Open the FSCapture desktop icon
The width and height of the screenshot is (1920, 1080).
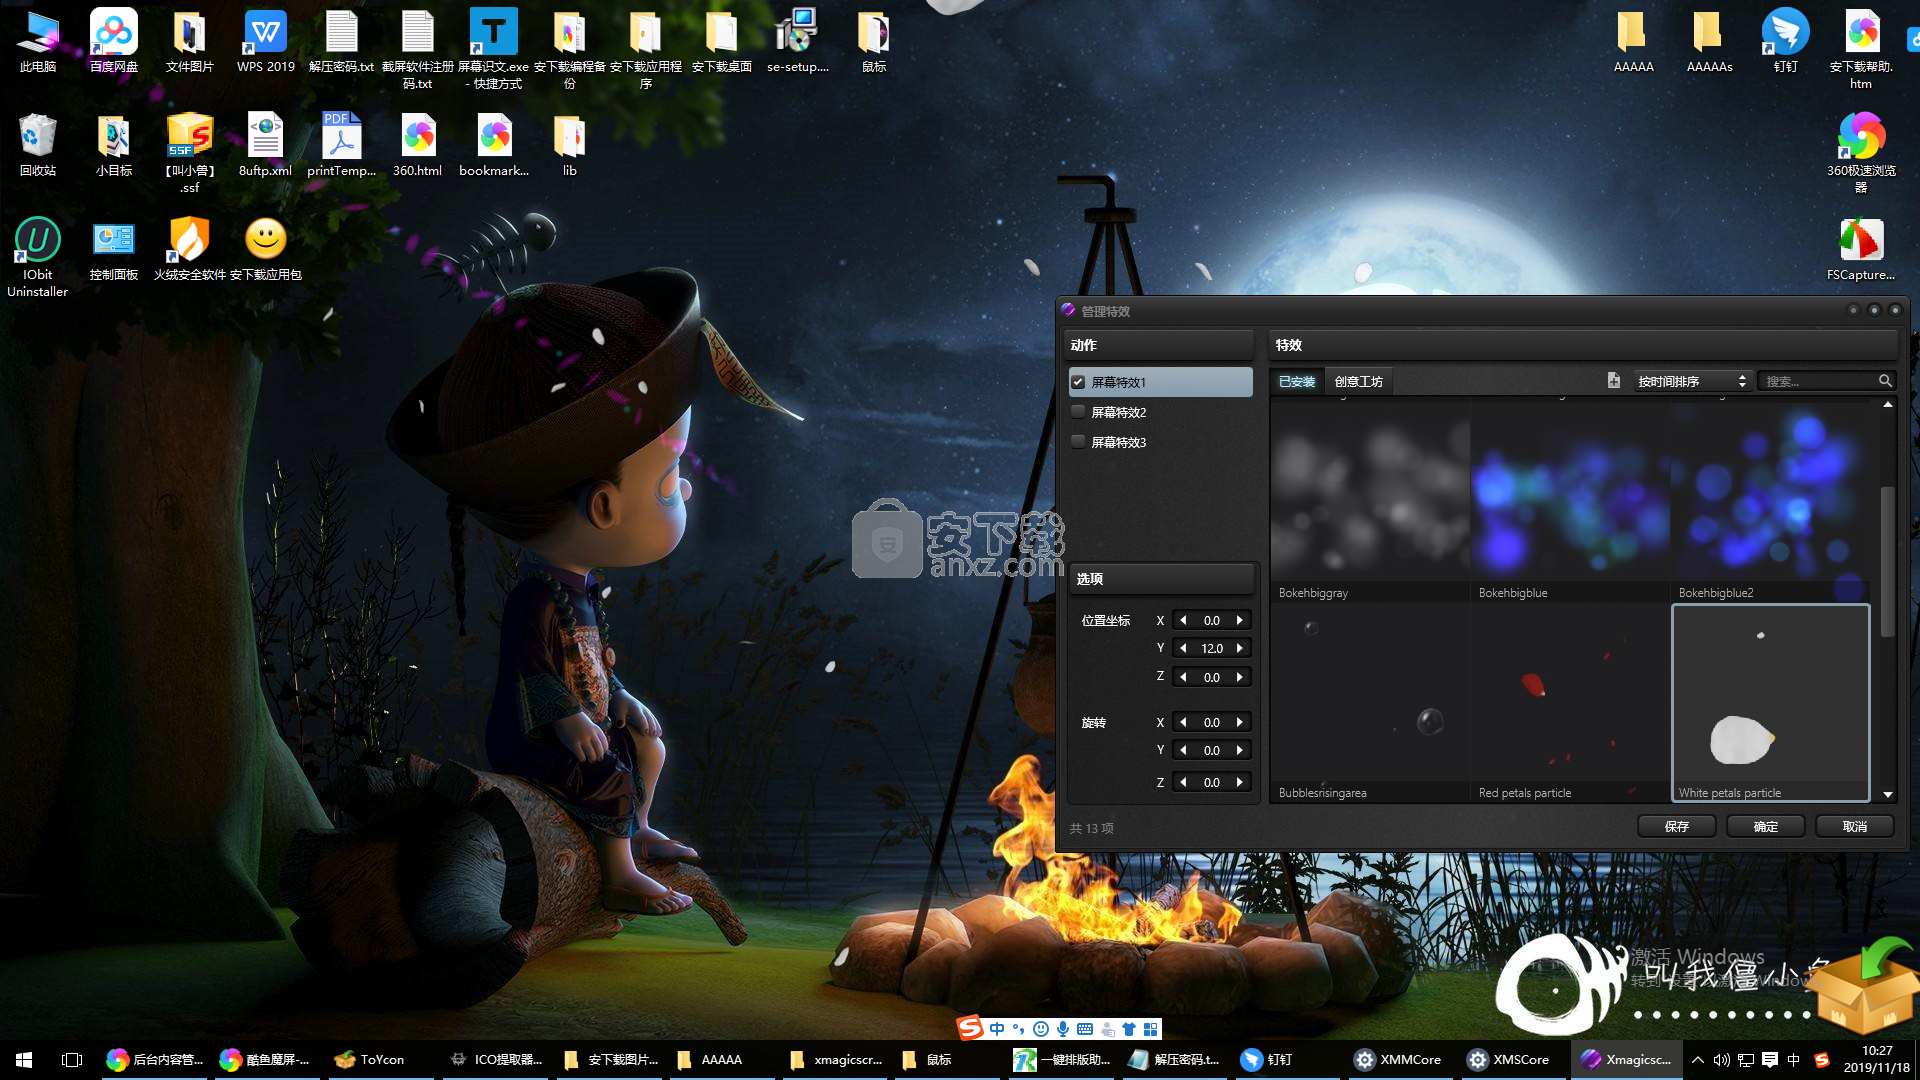[1861, 249]
